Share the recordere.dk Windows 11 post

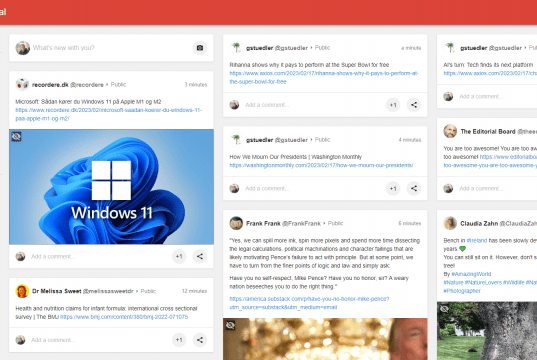200,256
